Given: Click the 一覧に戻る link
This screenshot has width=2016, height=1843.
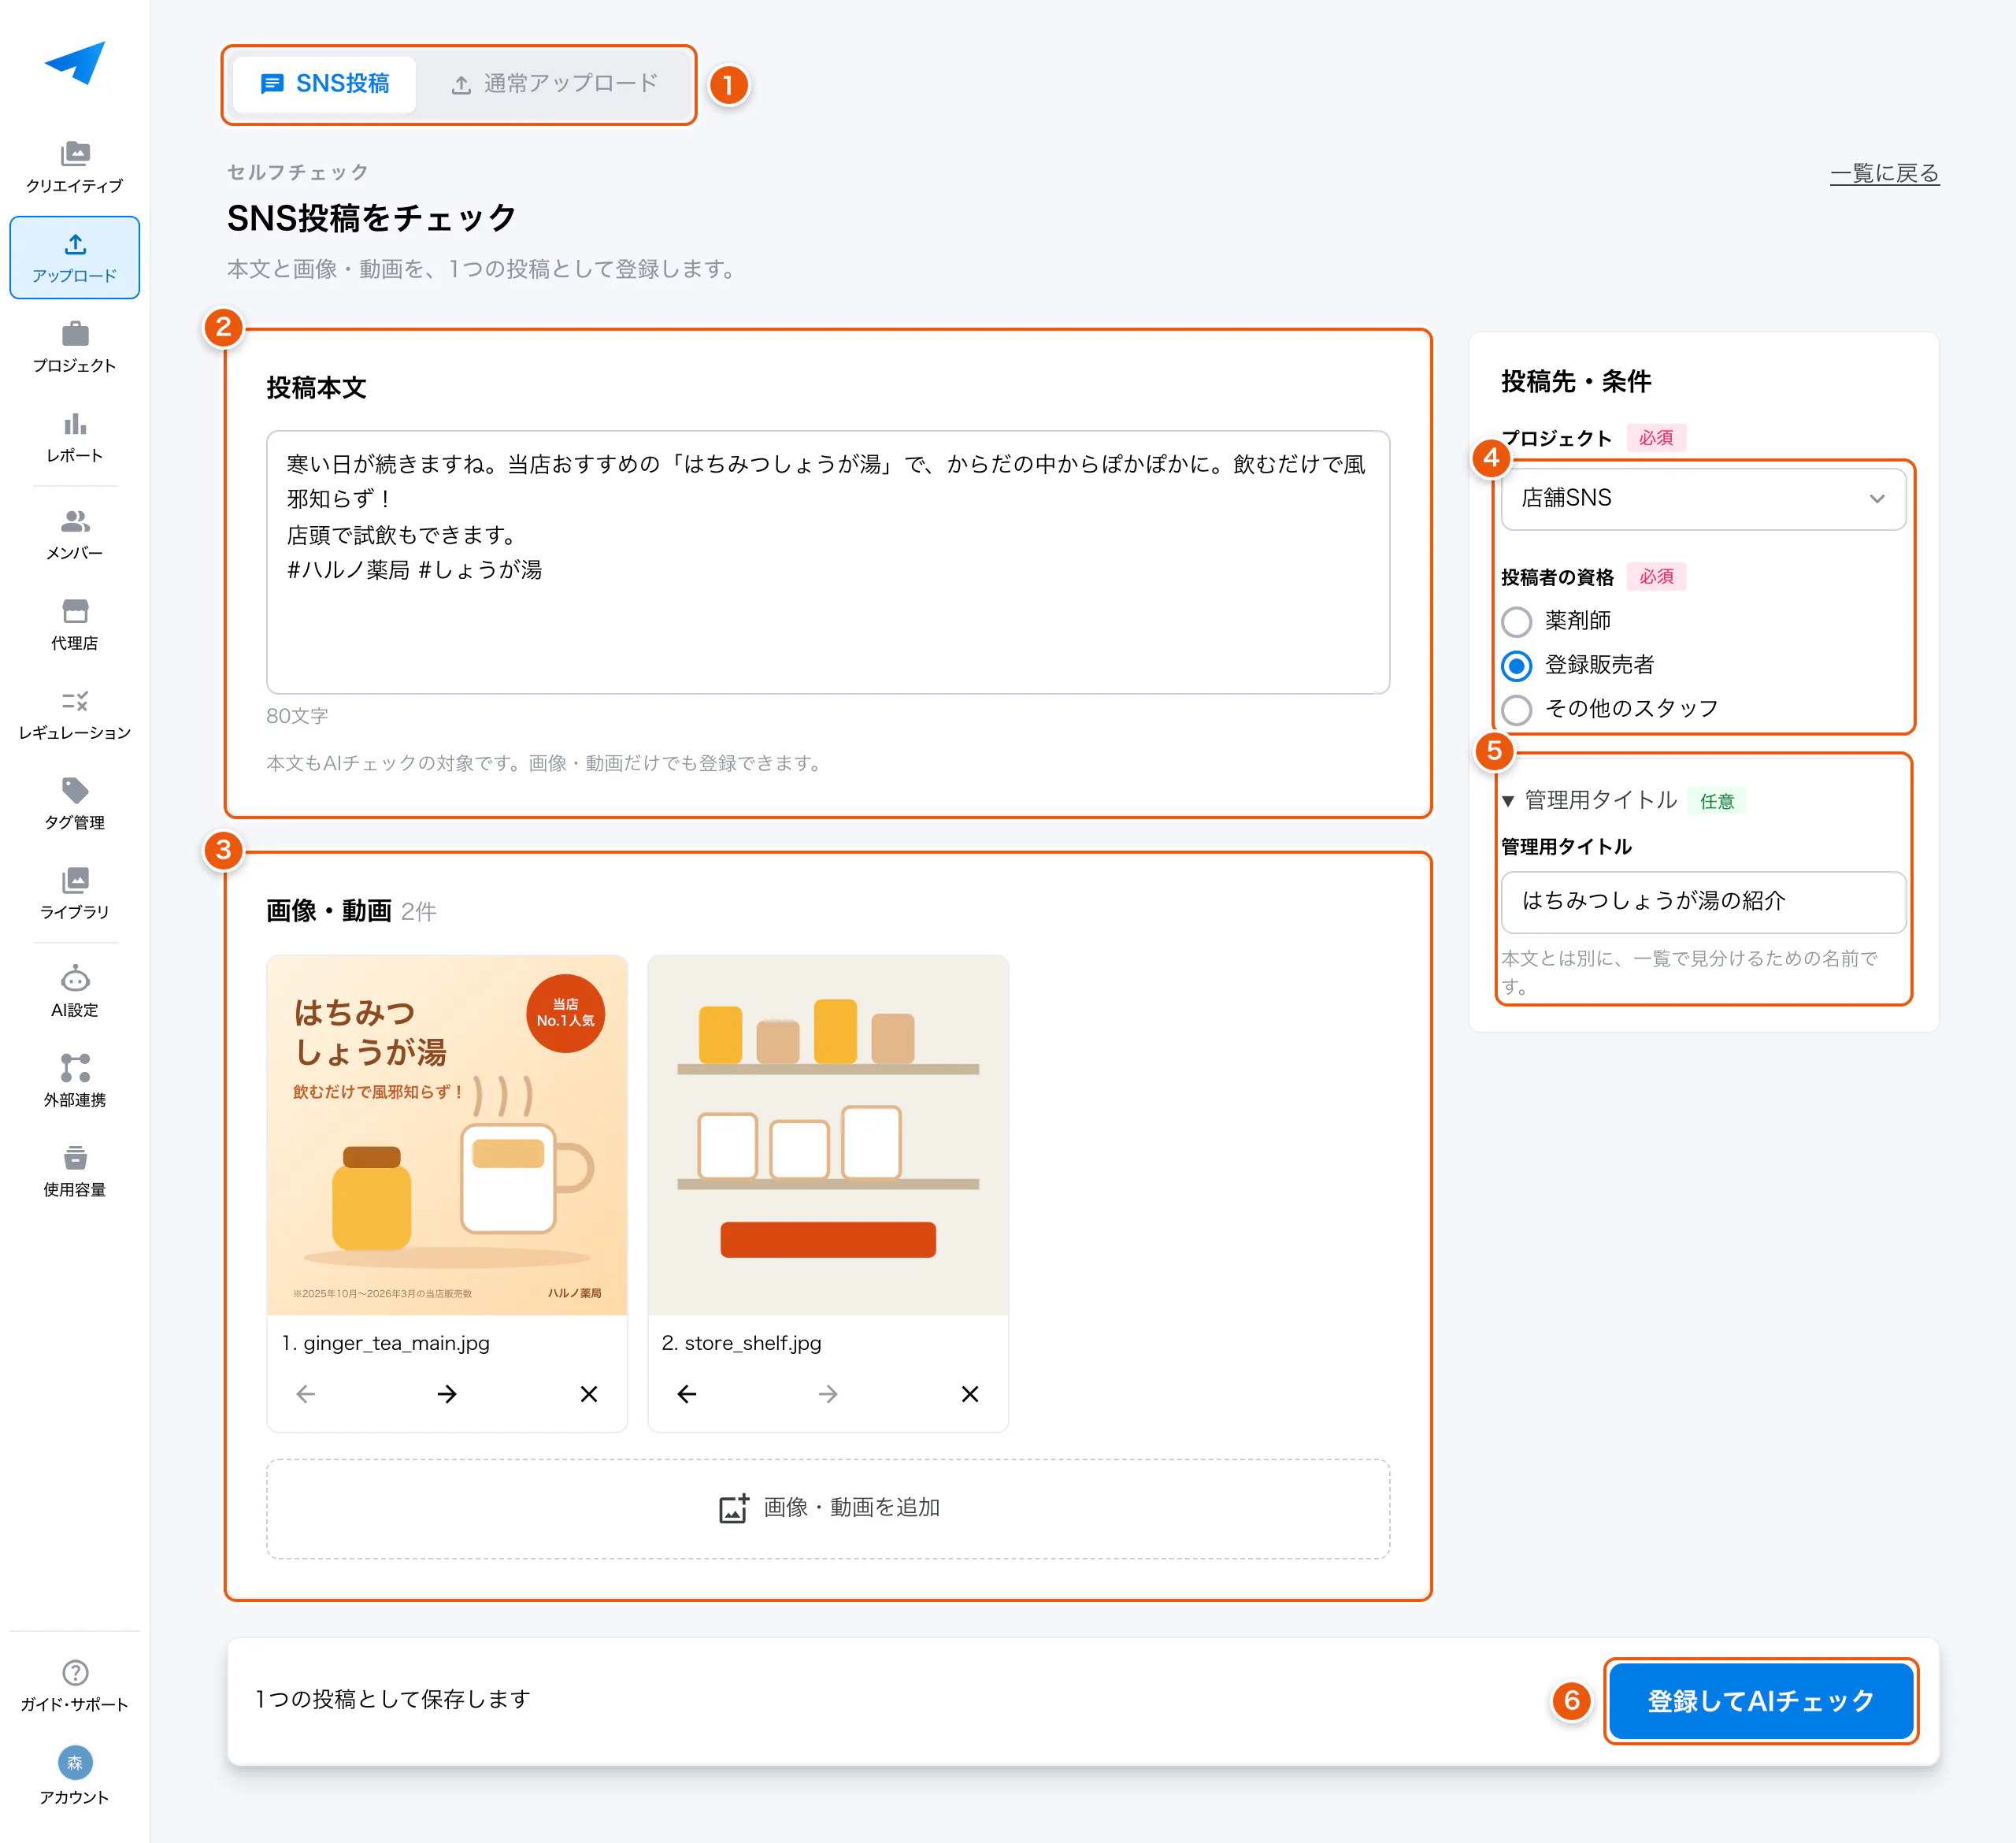Looking at the screenshot, I should point(1884,173).
